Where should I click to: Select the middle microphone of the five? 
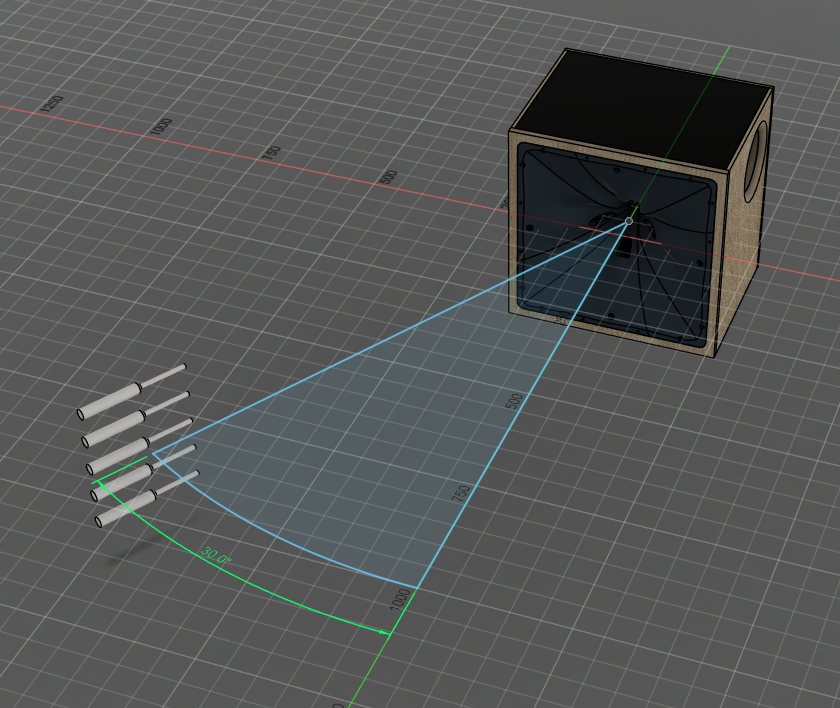139,447
